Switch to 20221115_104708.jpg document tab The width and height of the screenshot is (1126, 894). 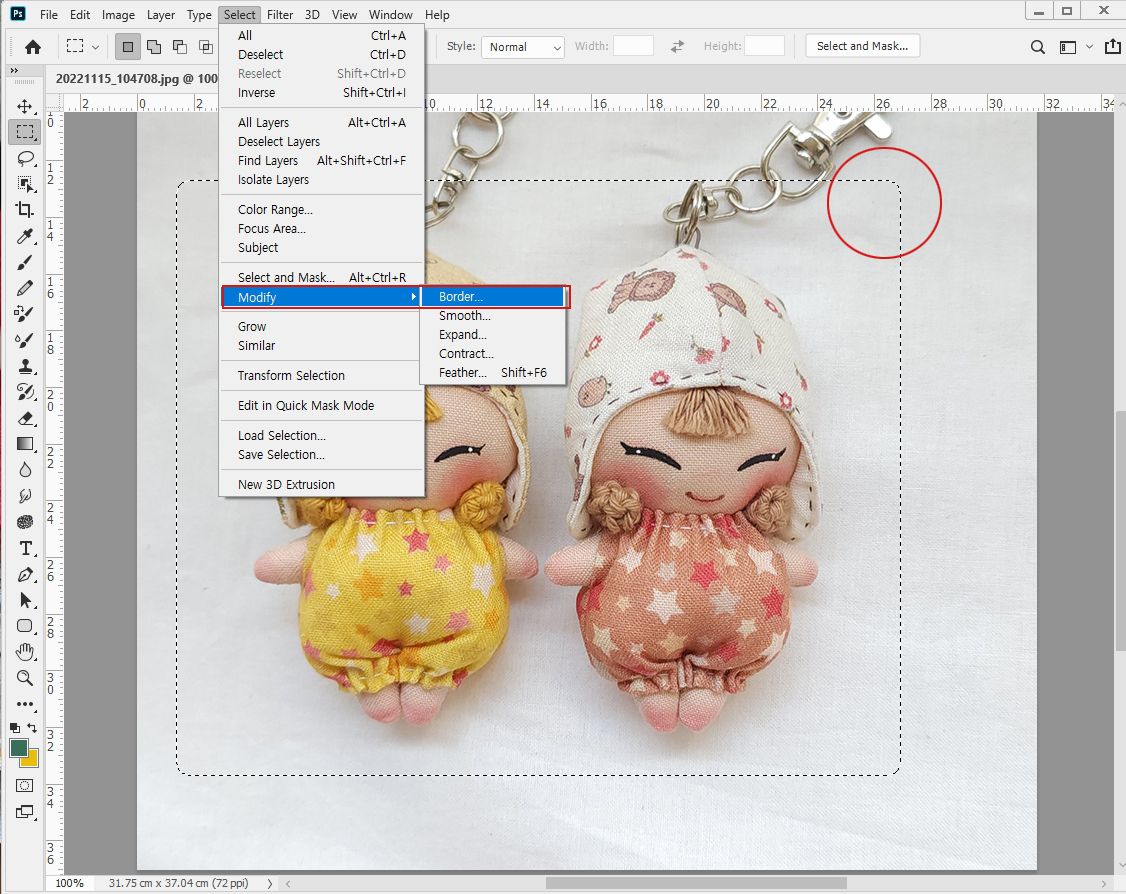(x=136, y=78)
